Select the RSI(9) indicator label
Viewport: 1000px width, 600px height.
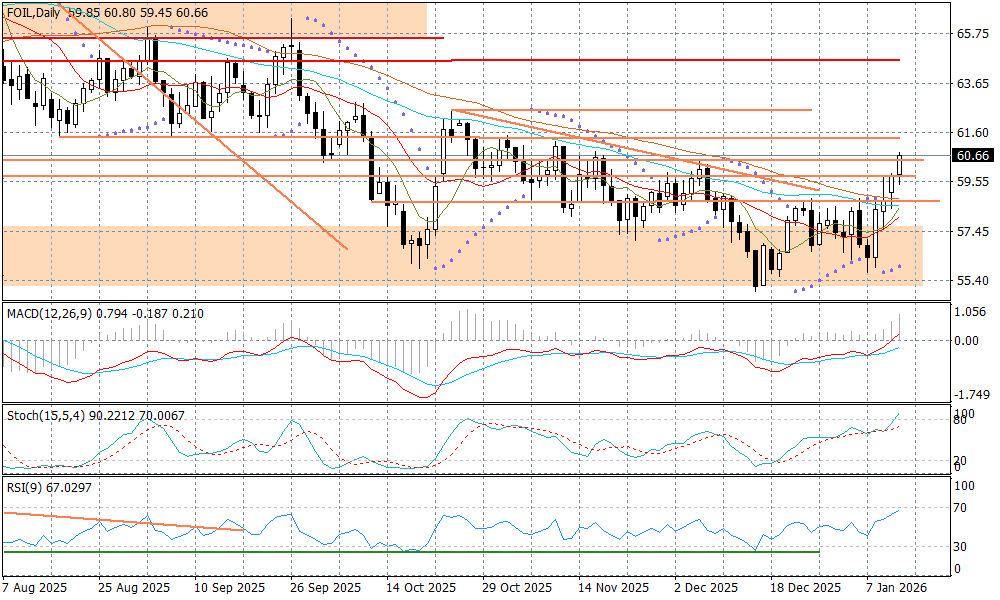pyautogui.click(x=25, y=487)
